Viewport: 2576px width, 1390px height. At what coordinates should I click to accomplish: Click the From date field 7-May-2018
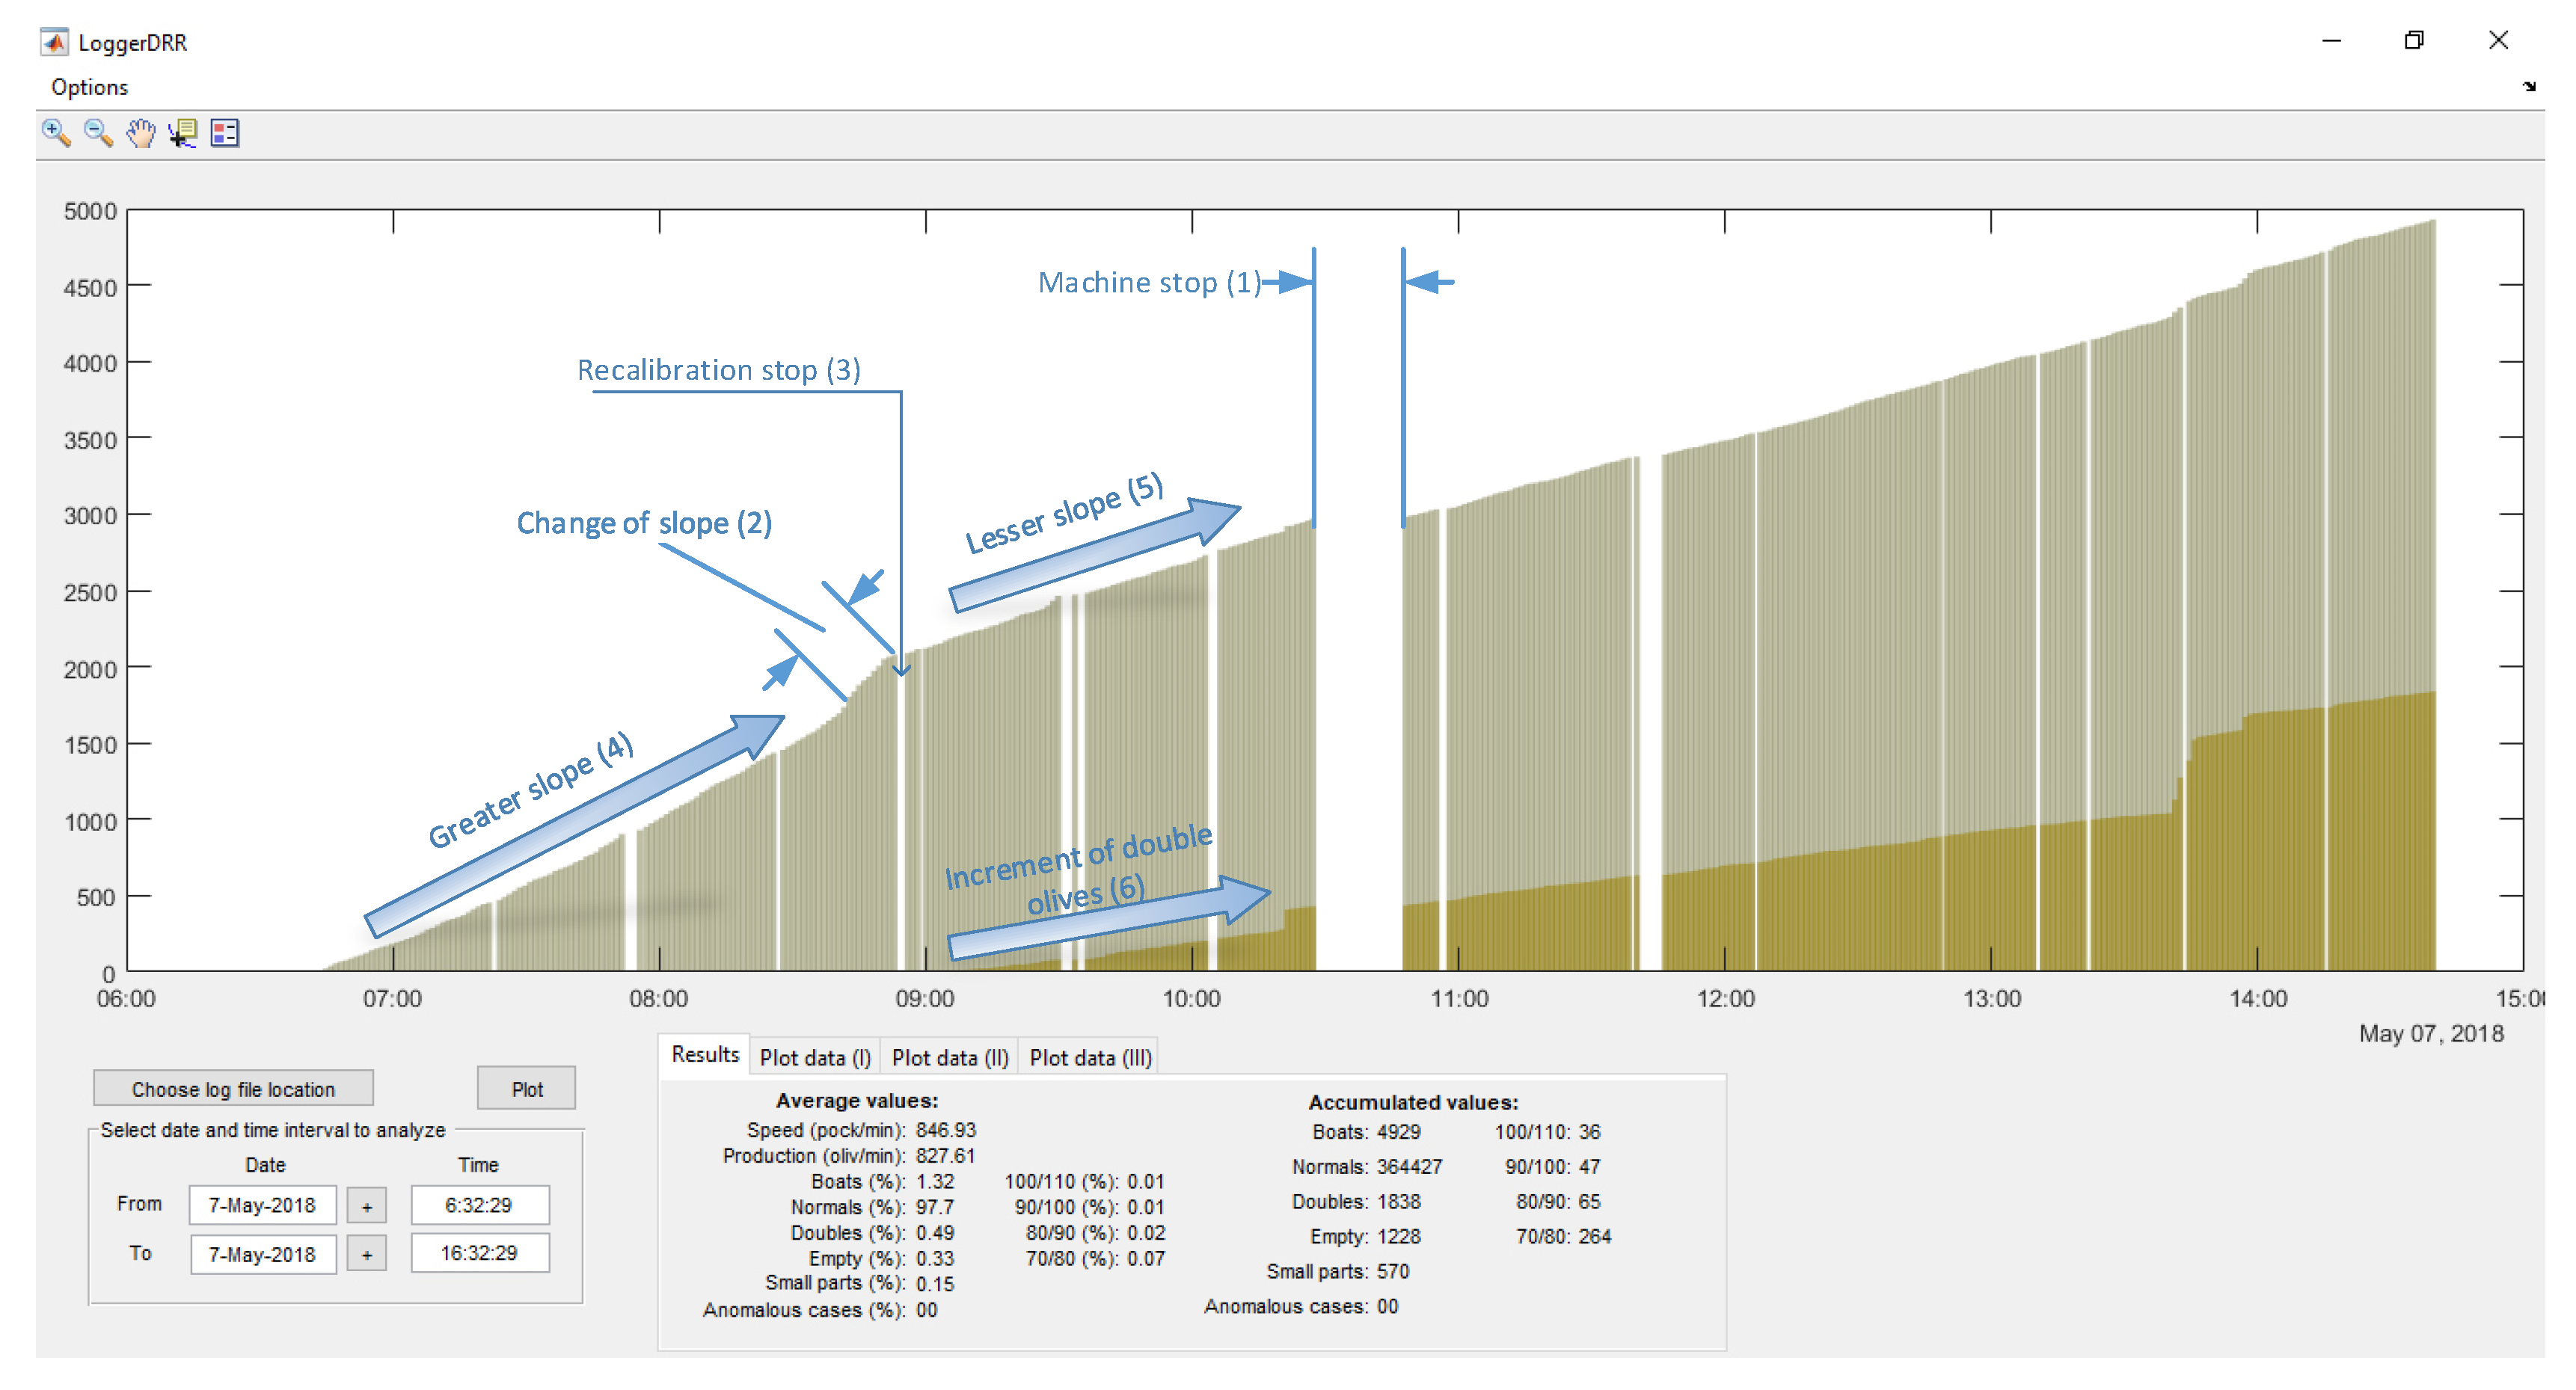coord(262,1206)
